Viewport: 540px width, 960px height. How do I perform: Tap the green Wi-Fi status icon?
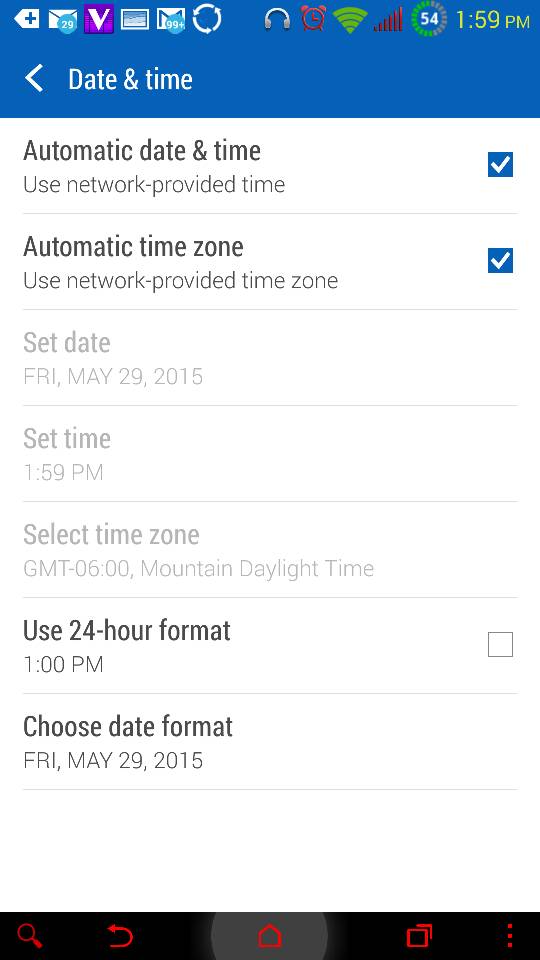point(350,20)
